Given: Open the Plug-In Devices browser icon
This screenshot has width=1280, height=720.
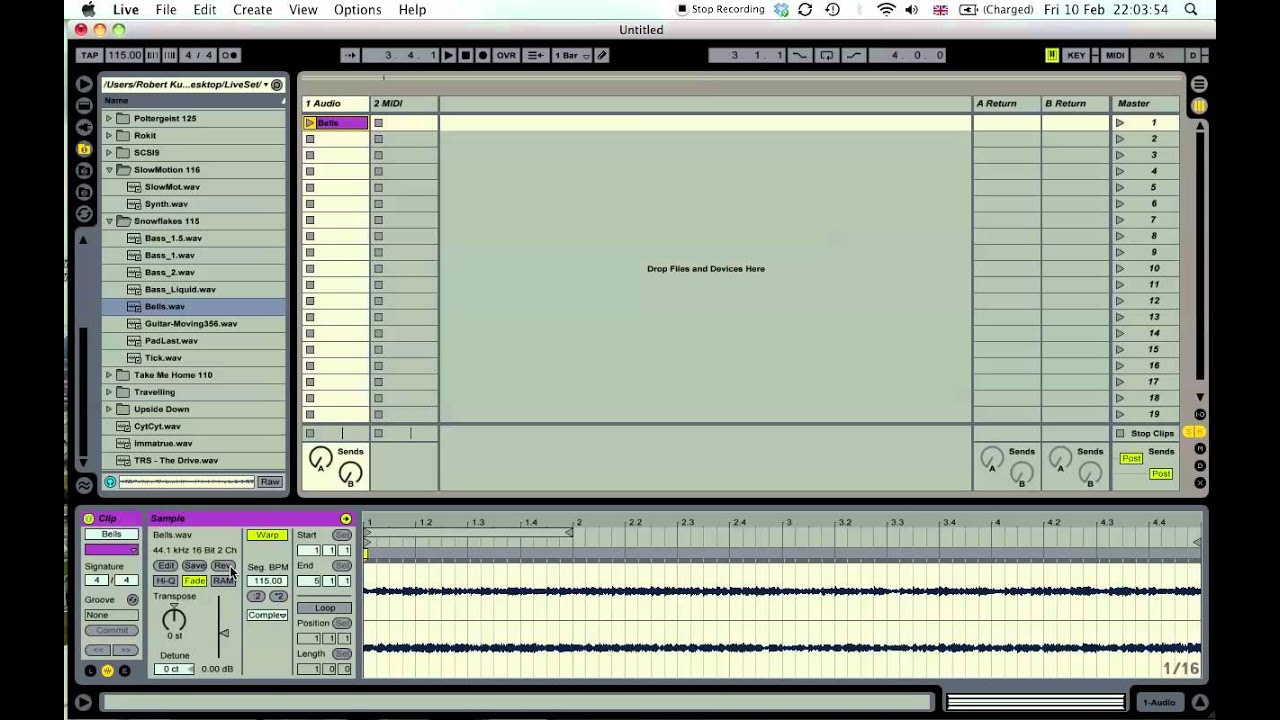Looking at the screenshot, I should point(84,127).
